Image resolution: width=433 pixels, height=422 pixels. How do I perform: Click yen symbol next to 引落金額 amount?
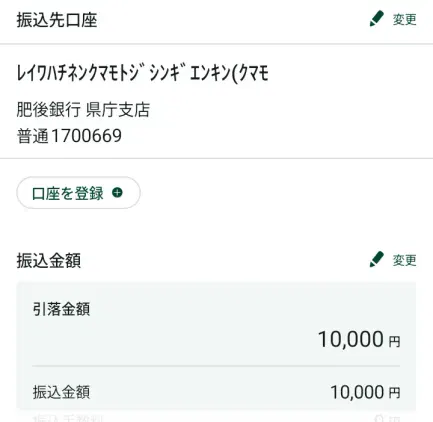(x=394, y=342)
